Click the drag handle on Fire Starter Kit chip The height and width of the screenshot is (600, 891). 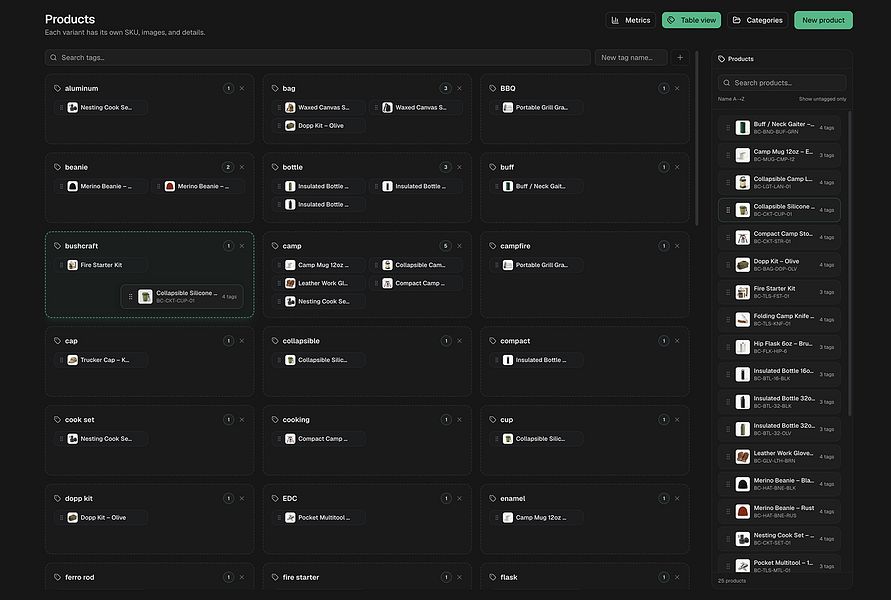pyautogui.click(x=61, y=265)
